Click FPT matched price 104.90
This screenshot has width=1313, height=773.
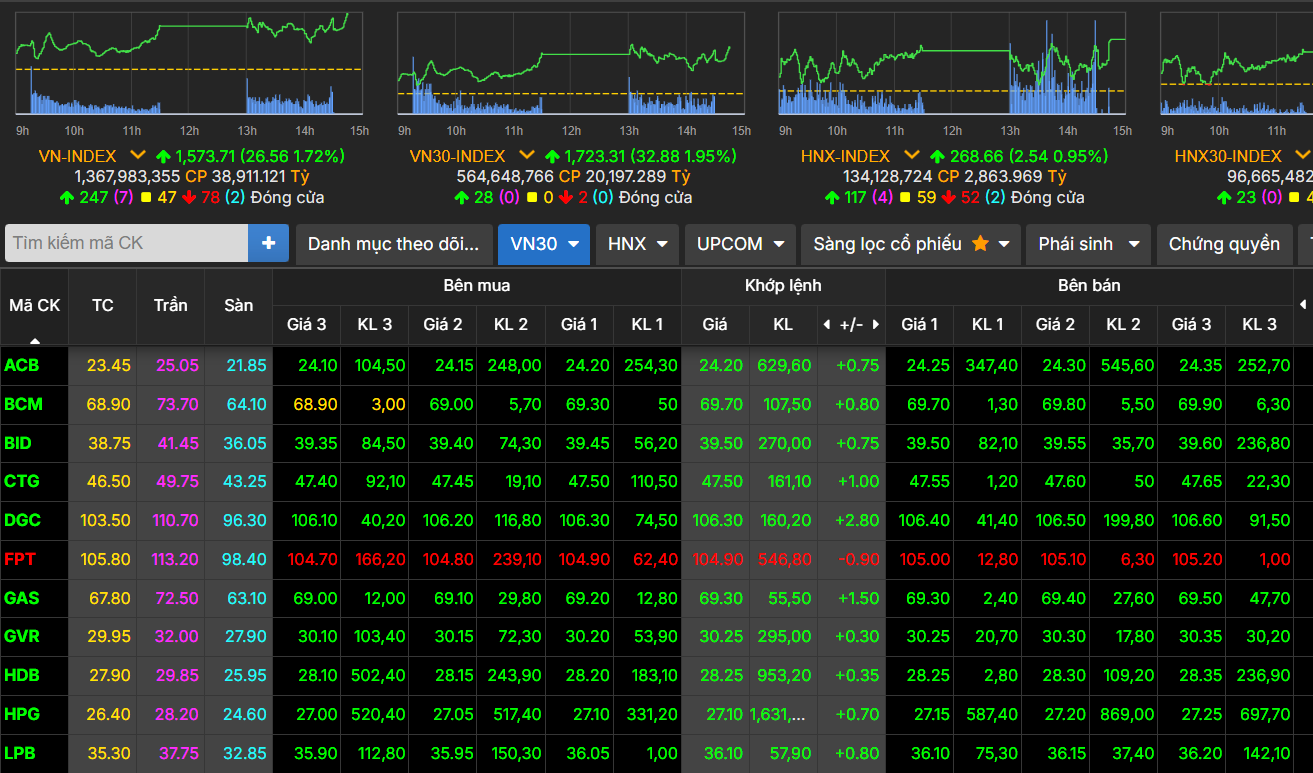[x=717, y=559]
